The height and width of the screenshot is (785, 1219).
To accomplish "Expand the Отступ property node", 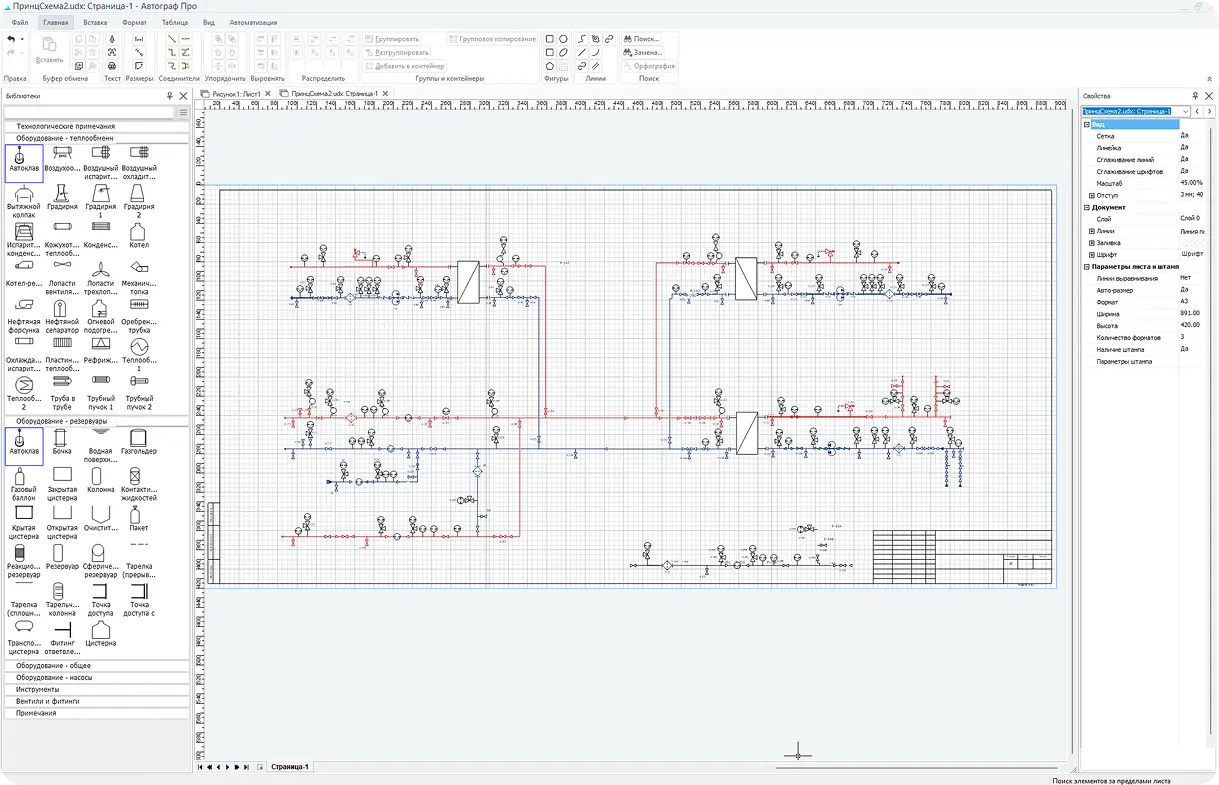I will (x=1092, y=195).
